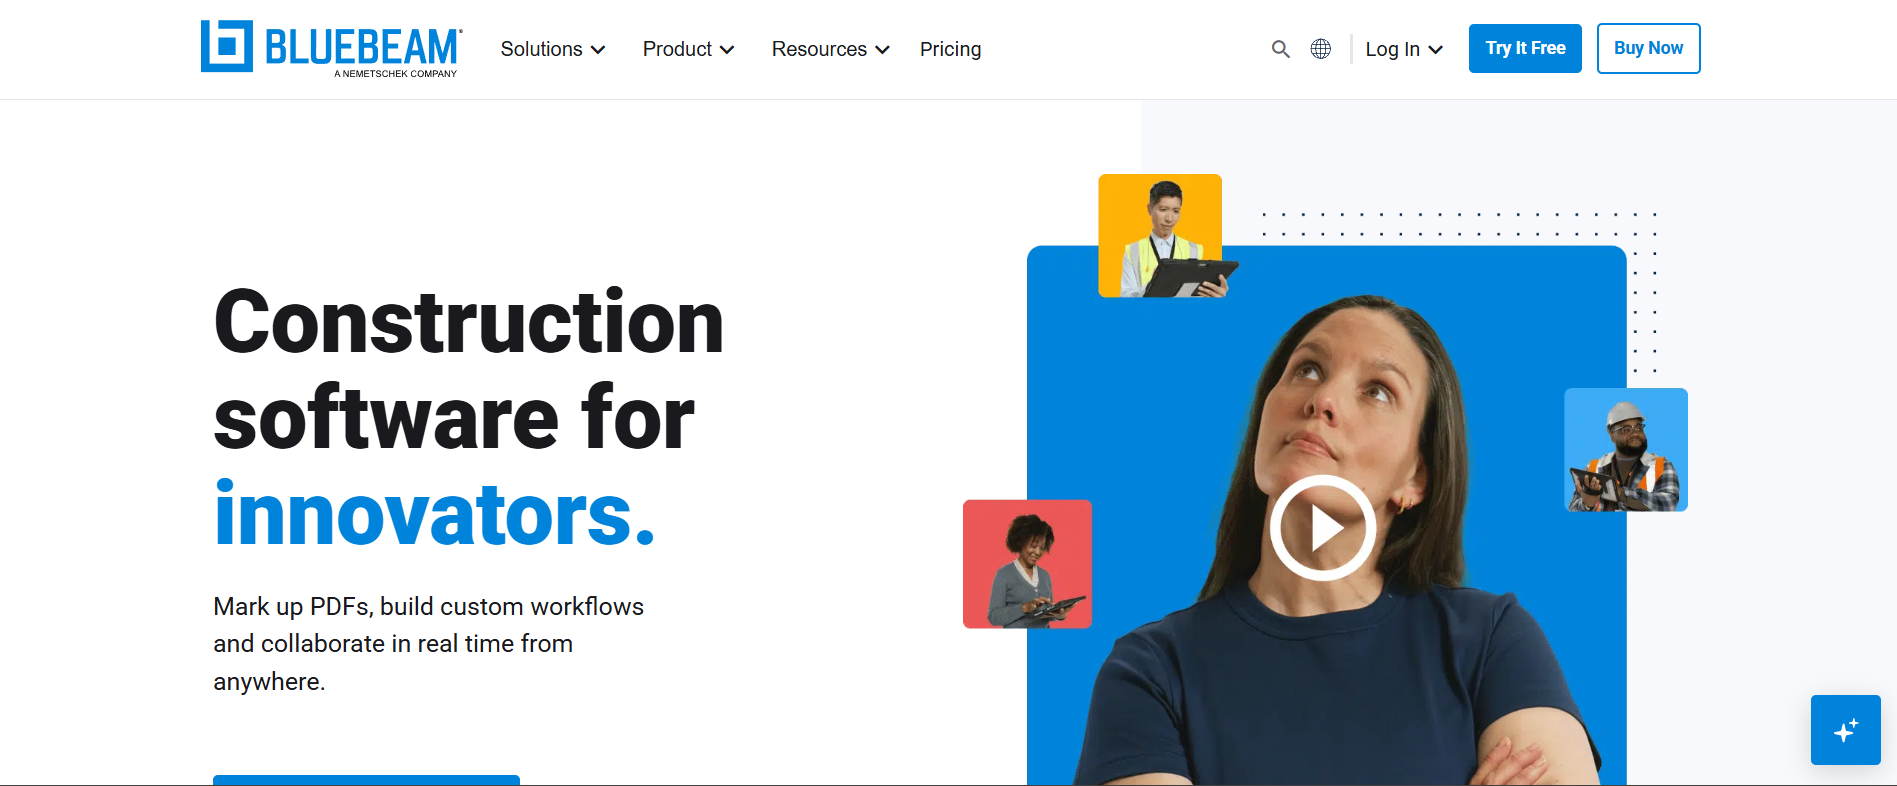This screenshot has width=1897, height=786.
Task: Click the globe language icon
Action: pos(1321,49)
